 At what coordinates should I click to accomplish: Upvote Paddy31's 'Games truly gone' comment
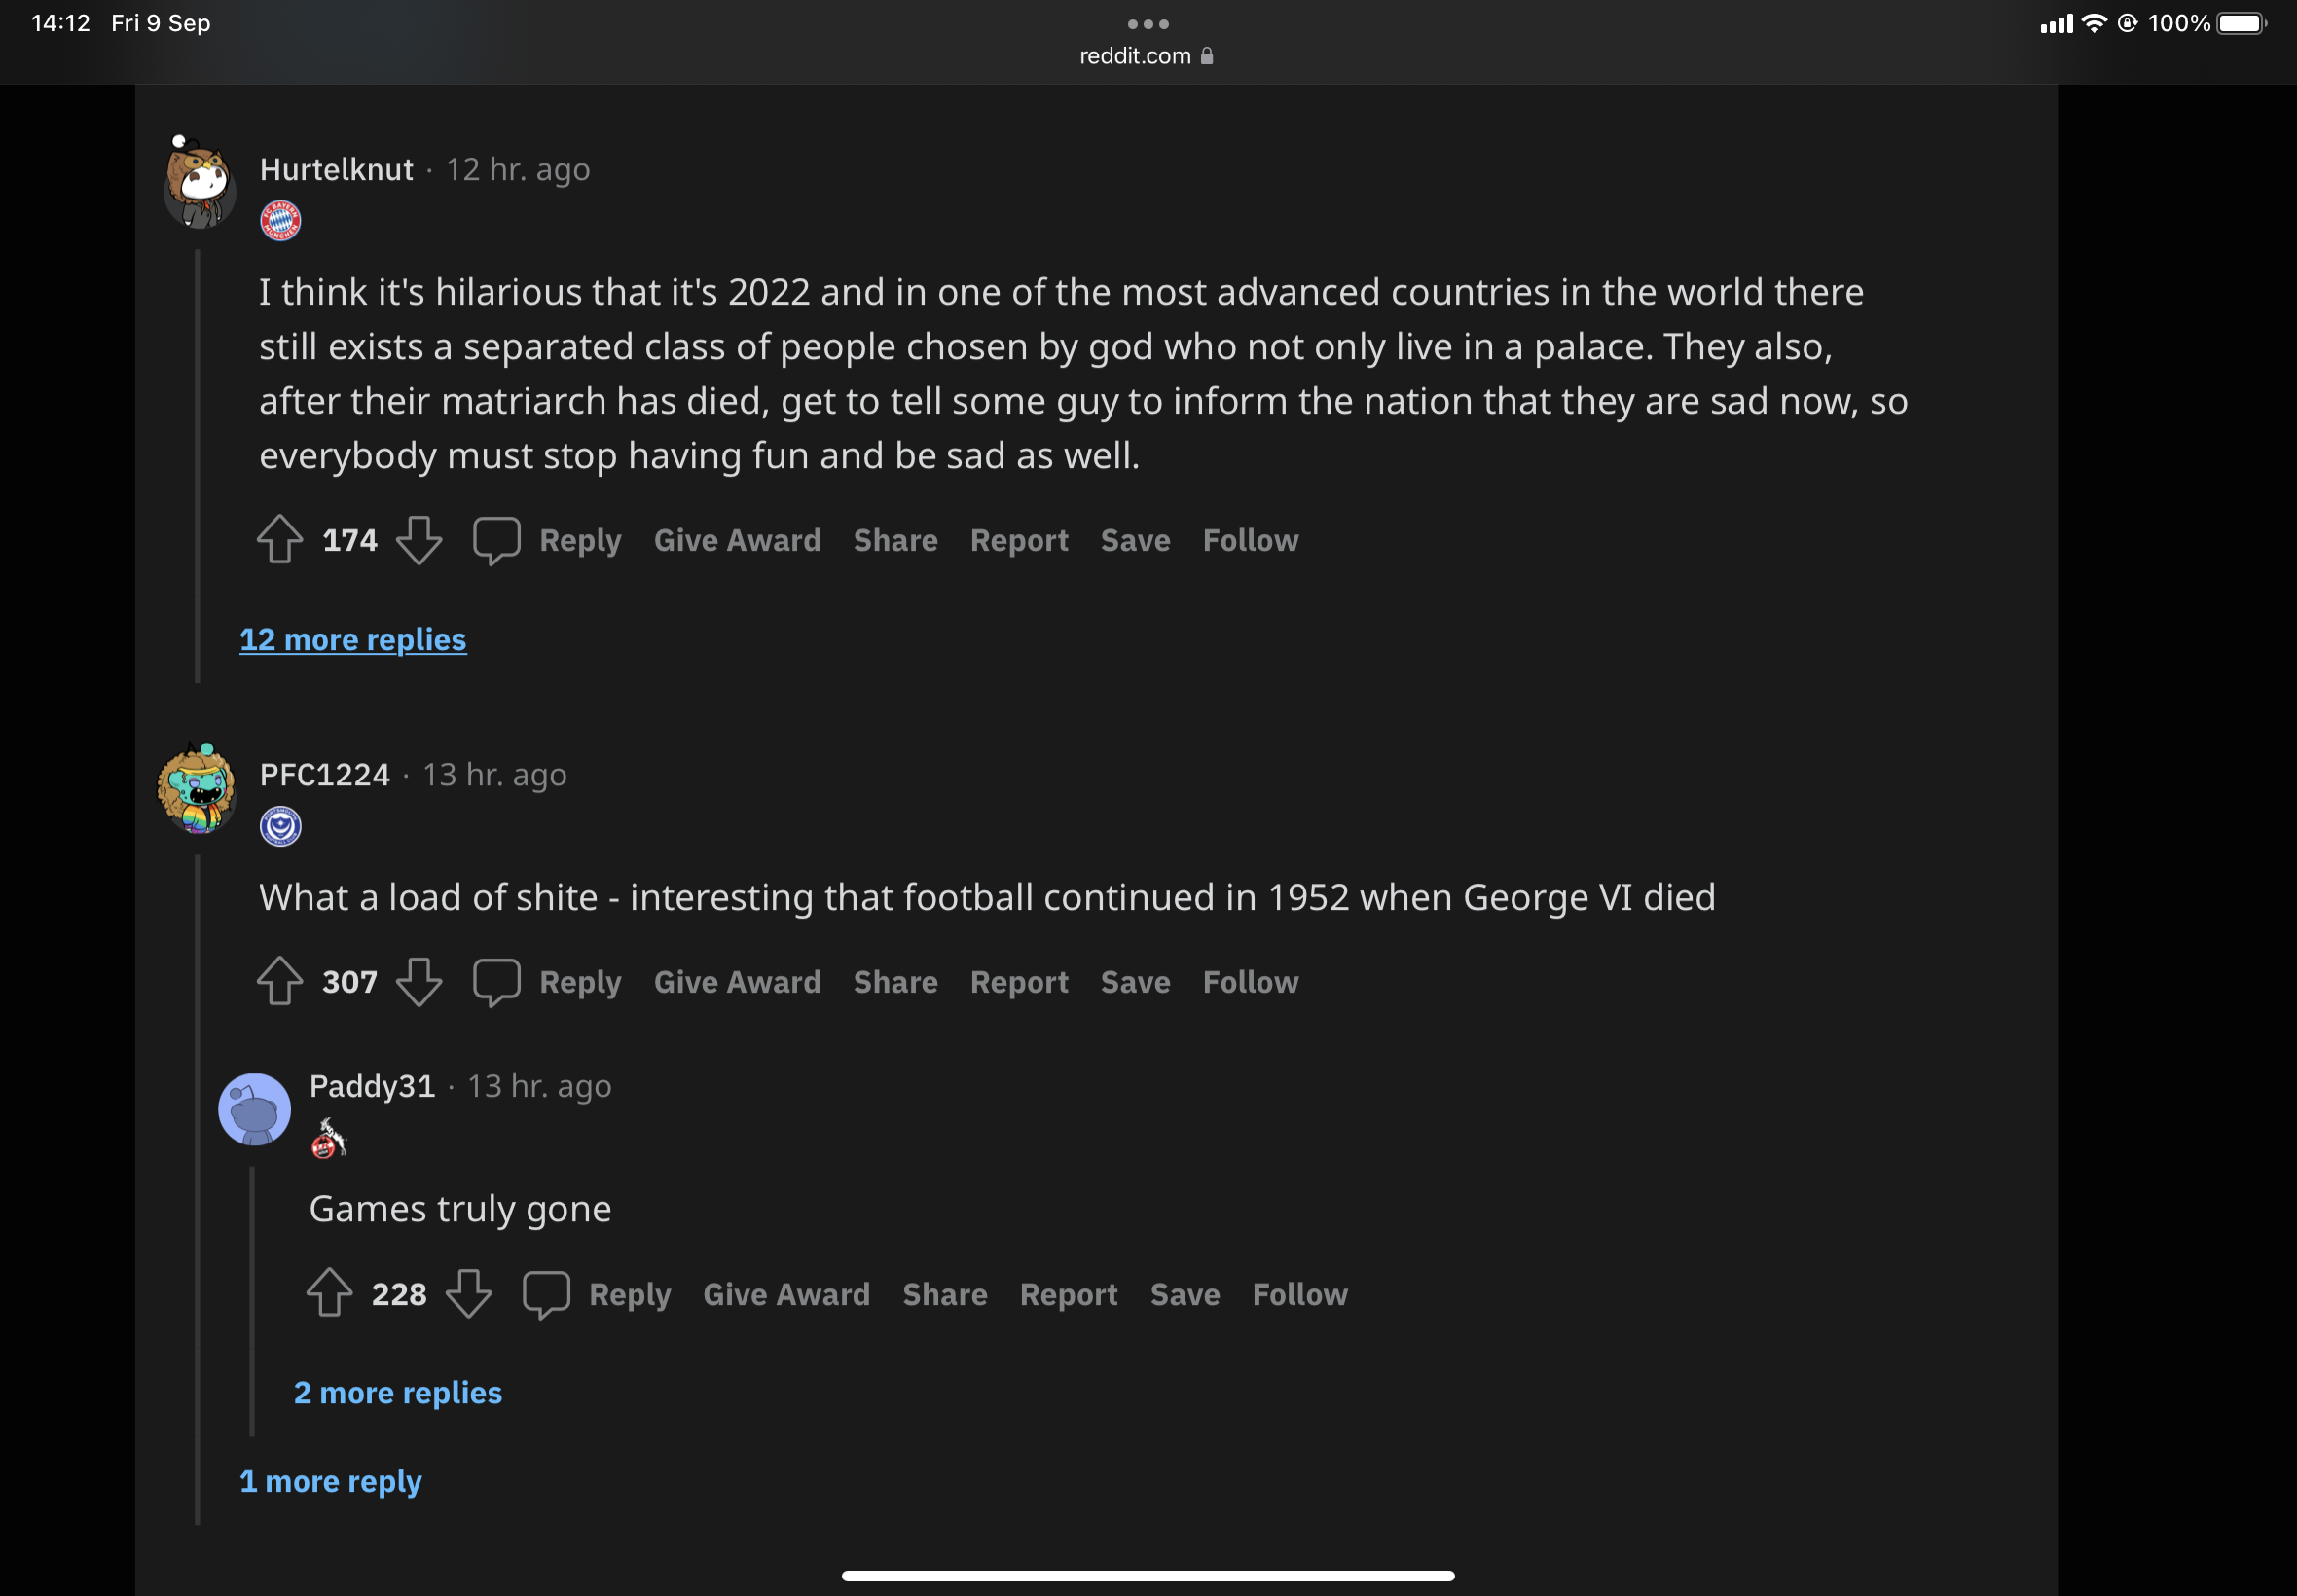pyautogui.click(x=329, y=1293)
